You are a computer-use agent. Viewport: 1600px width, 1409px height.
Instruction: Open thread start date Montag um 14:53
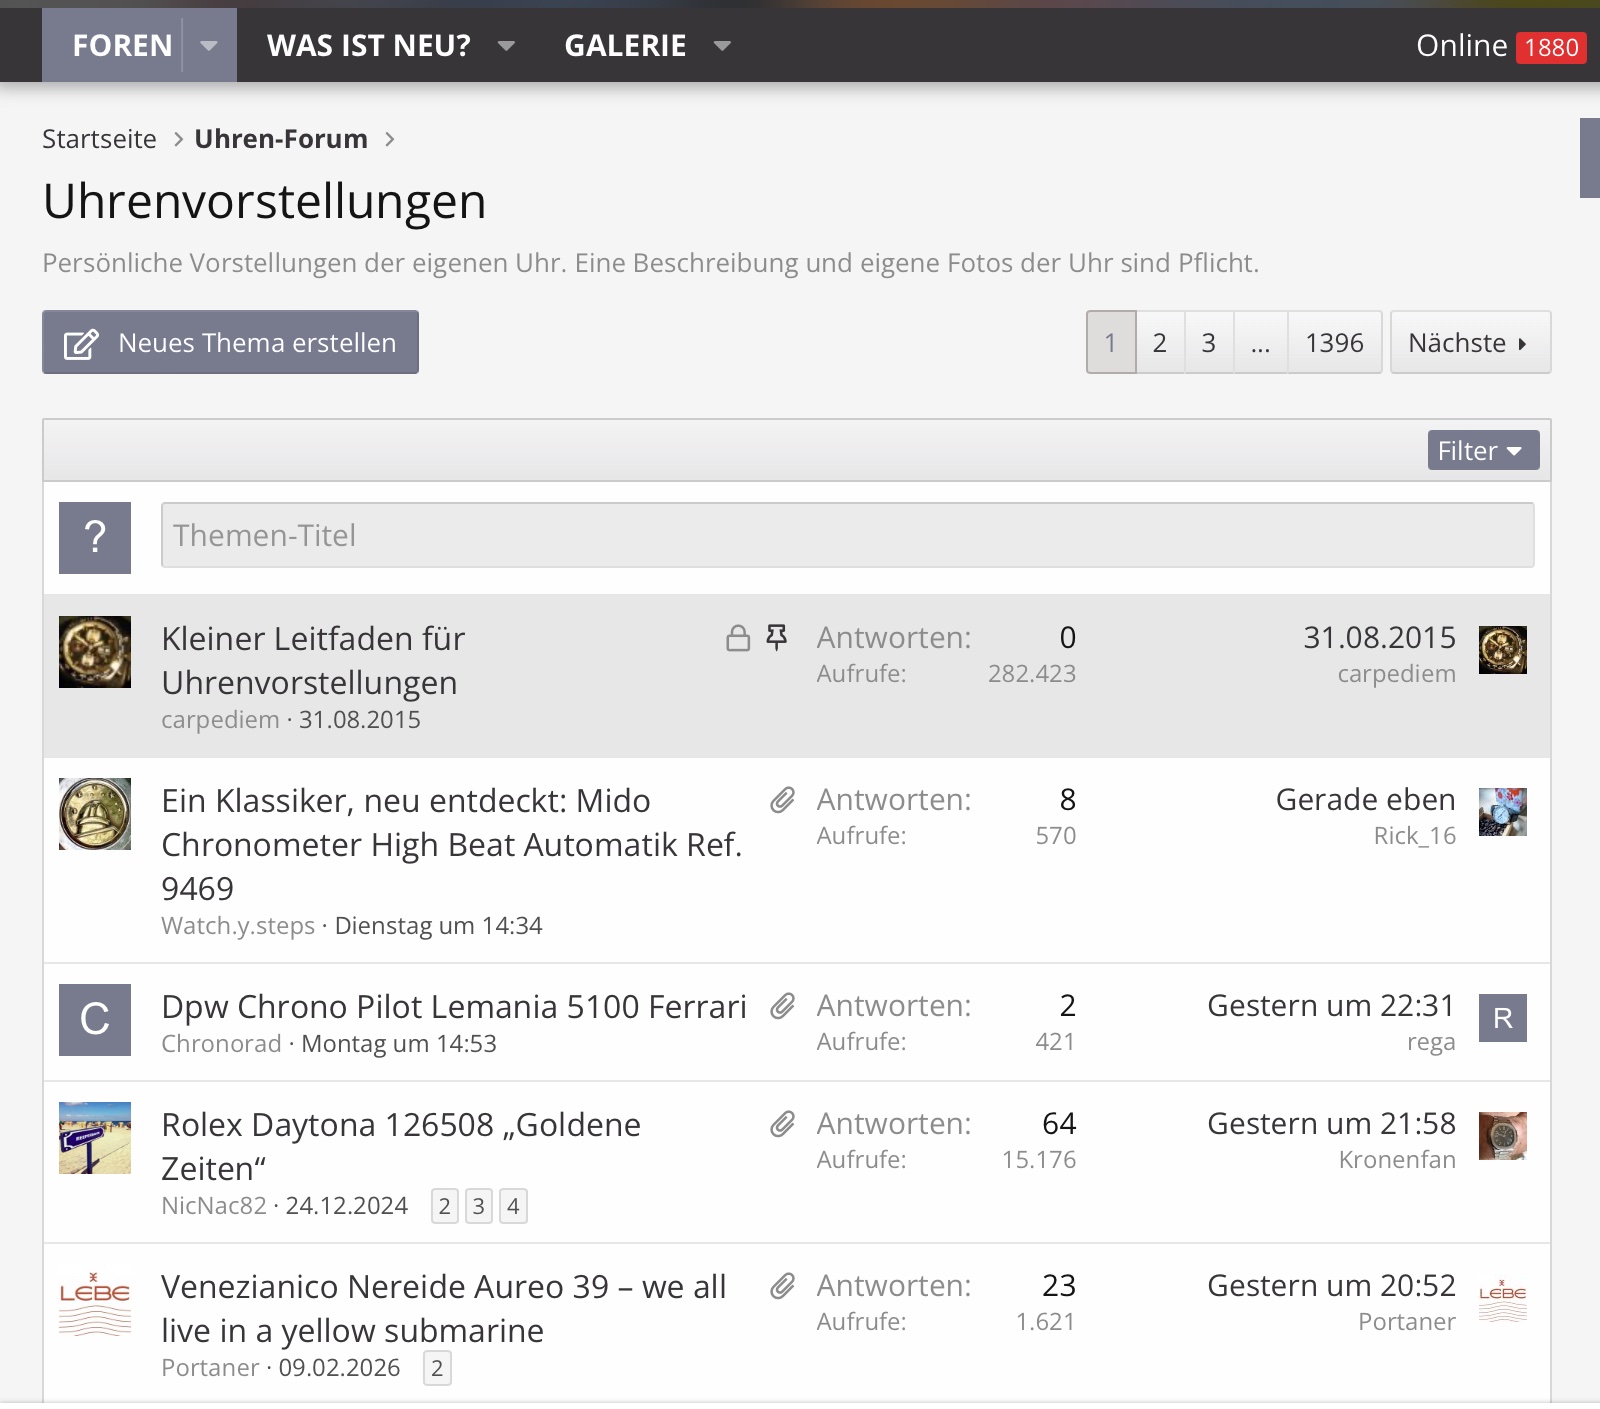point(399,1044)
